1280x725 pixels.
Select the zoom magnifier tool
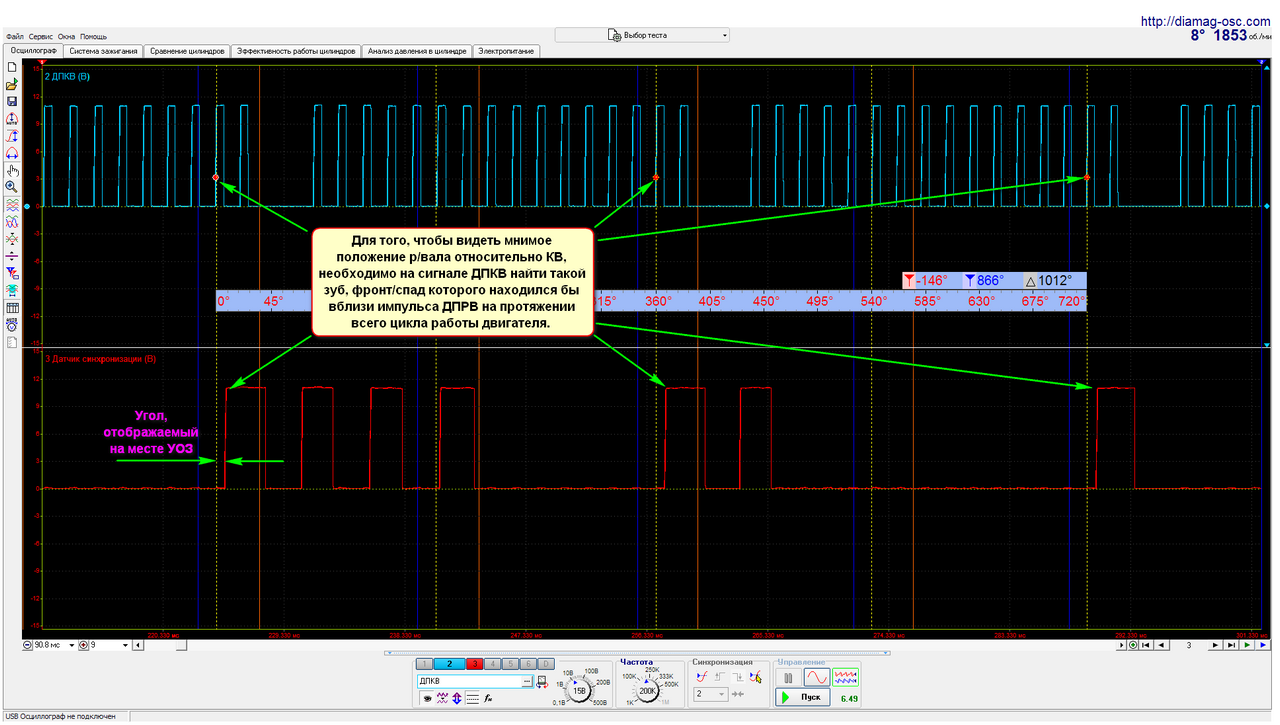[x=10, y=187]
